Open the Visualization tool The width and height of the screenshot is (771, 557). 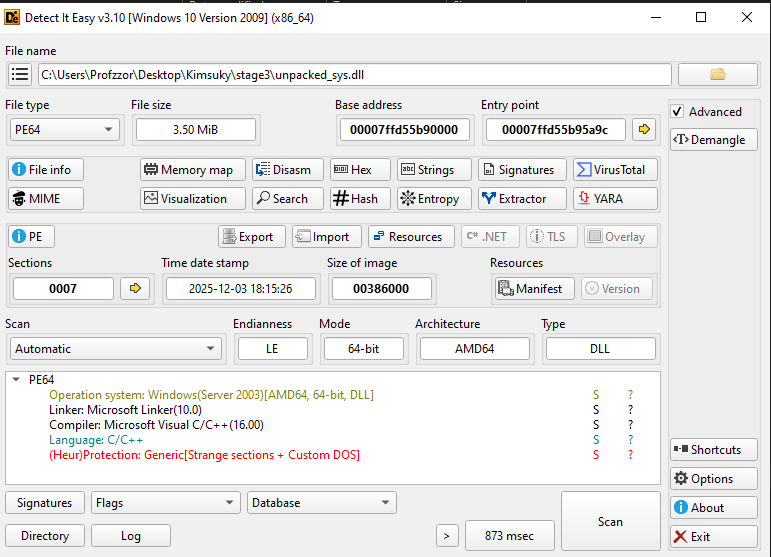193,199
